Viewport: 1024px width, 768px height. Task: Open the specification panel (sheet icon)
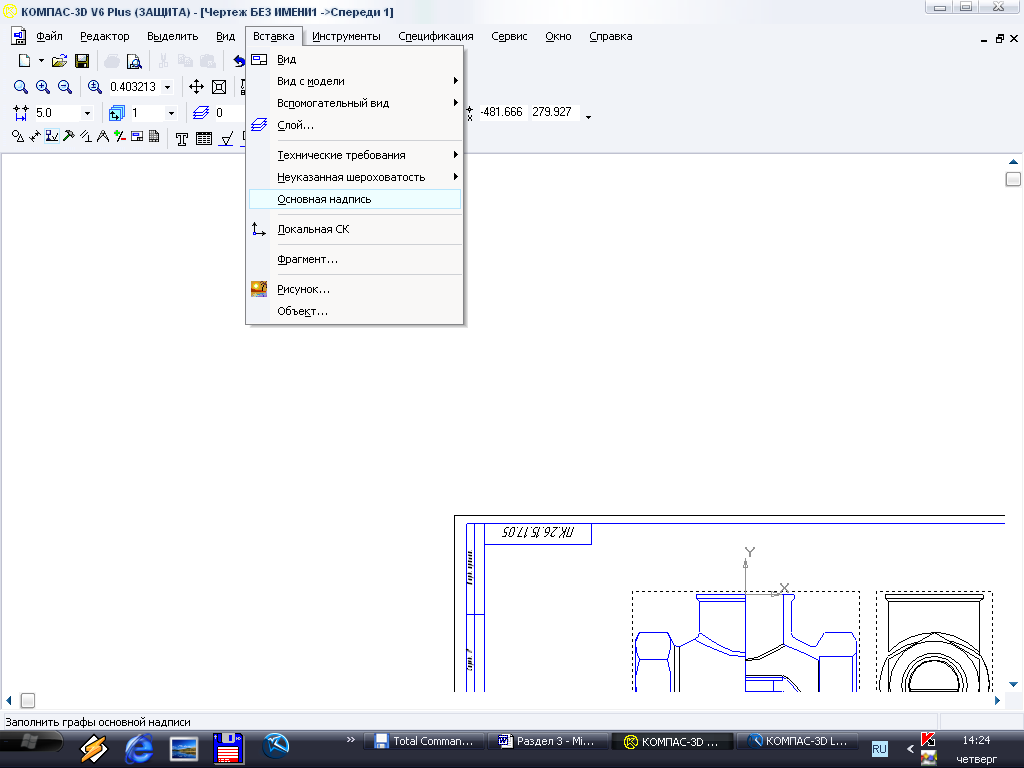click(x=154, y=136)
